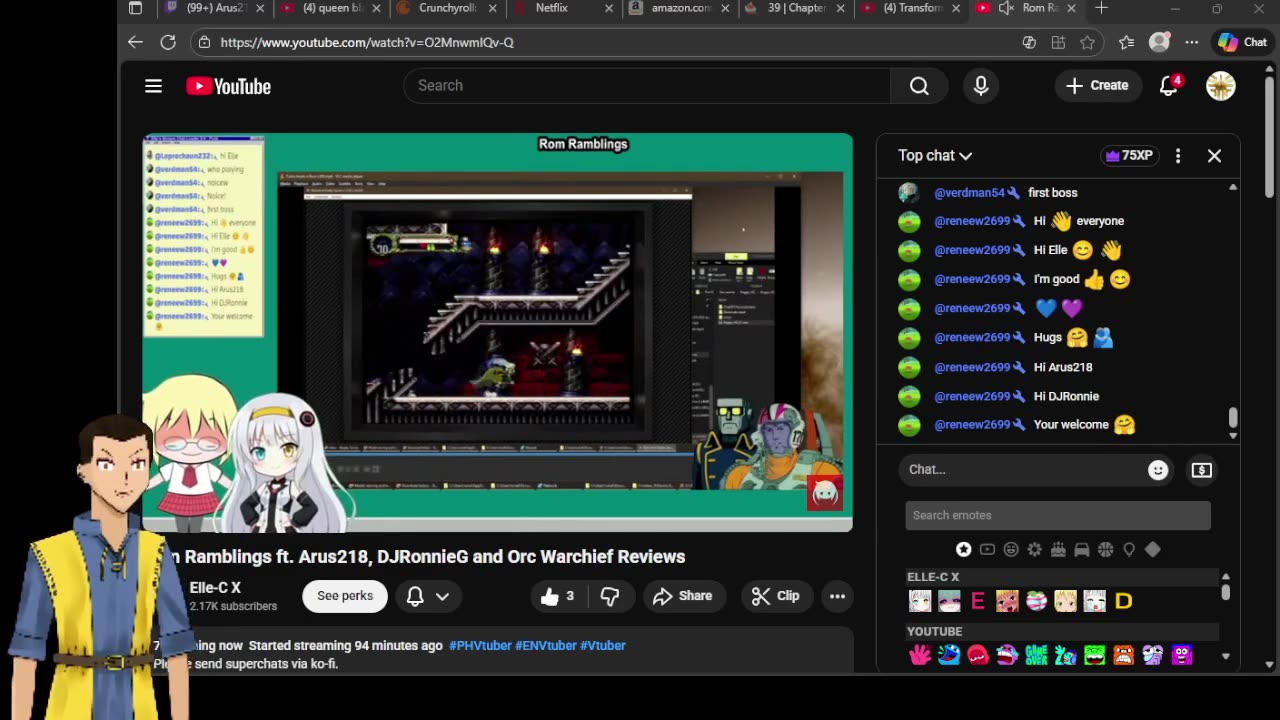
Task: Select the YouTube emote category
Action: (987, 549)
